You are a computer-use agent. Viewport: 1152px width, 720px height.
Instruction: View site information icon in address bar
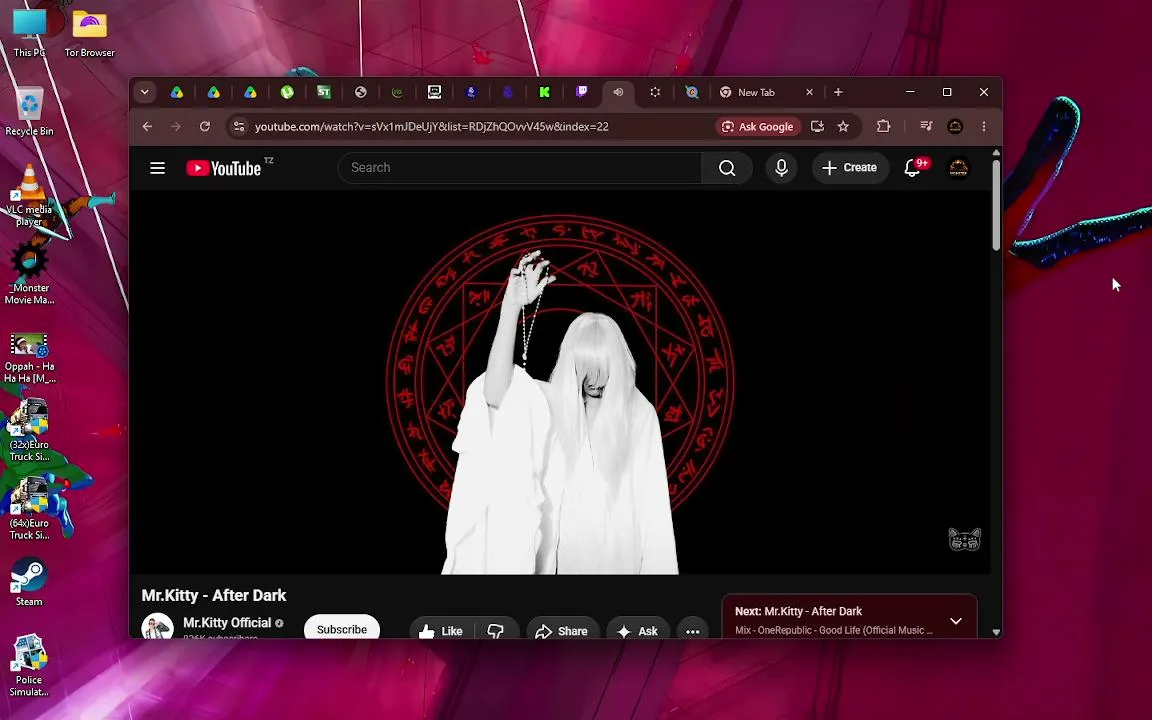coord(239,126)
